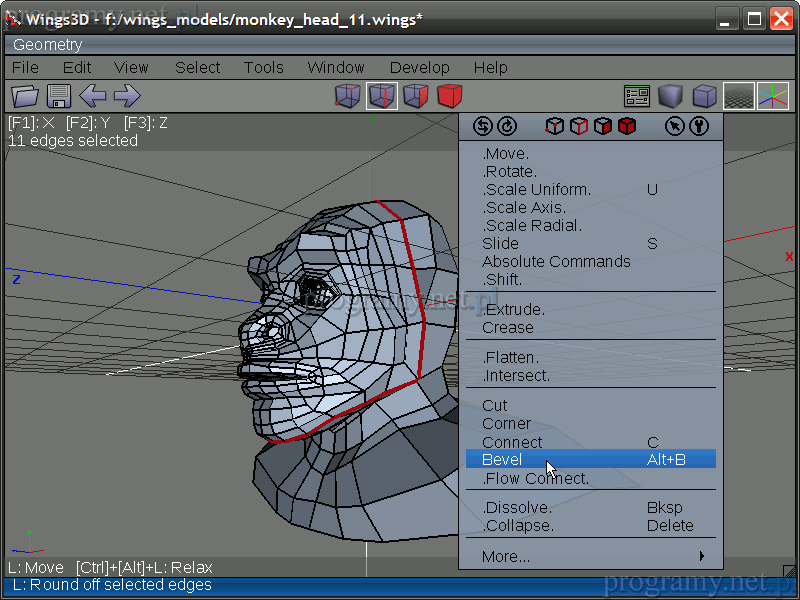
Task: Switch to face selection mode in toolbar
Action: click(x=416, y=96)
